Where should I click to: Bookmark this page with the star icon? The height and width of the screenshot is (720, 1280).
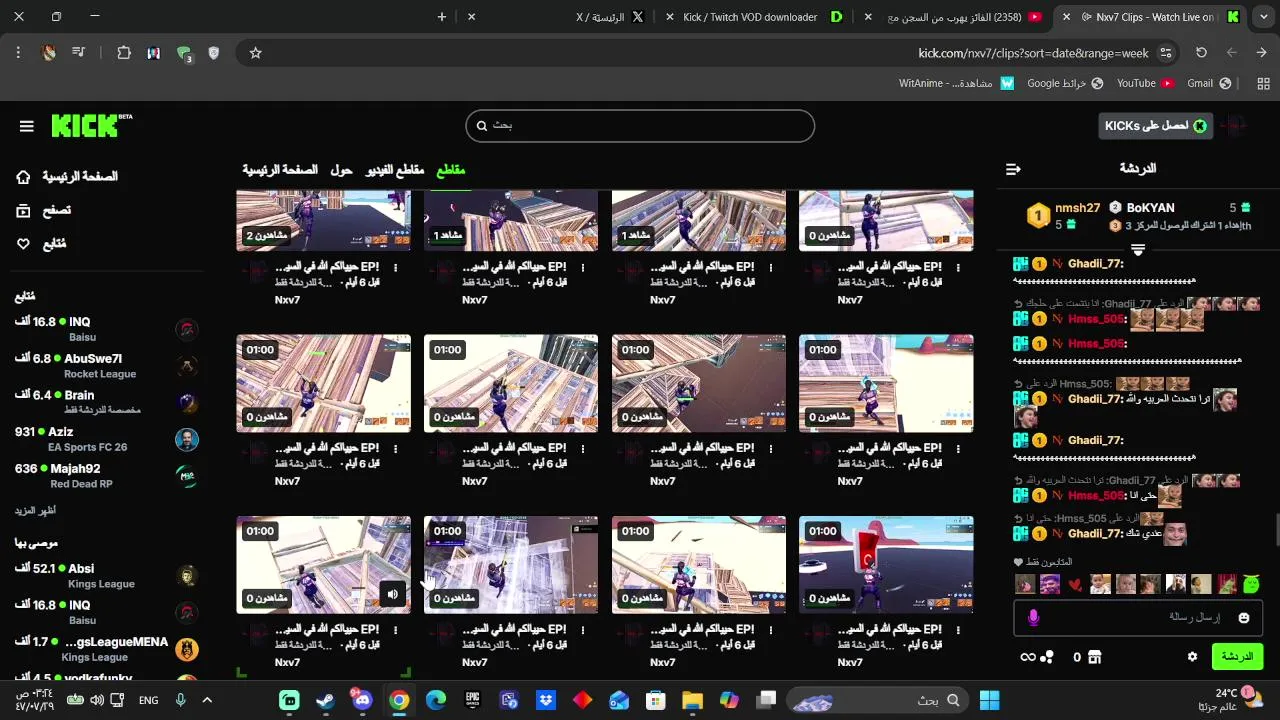tap(255, 53)
